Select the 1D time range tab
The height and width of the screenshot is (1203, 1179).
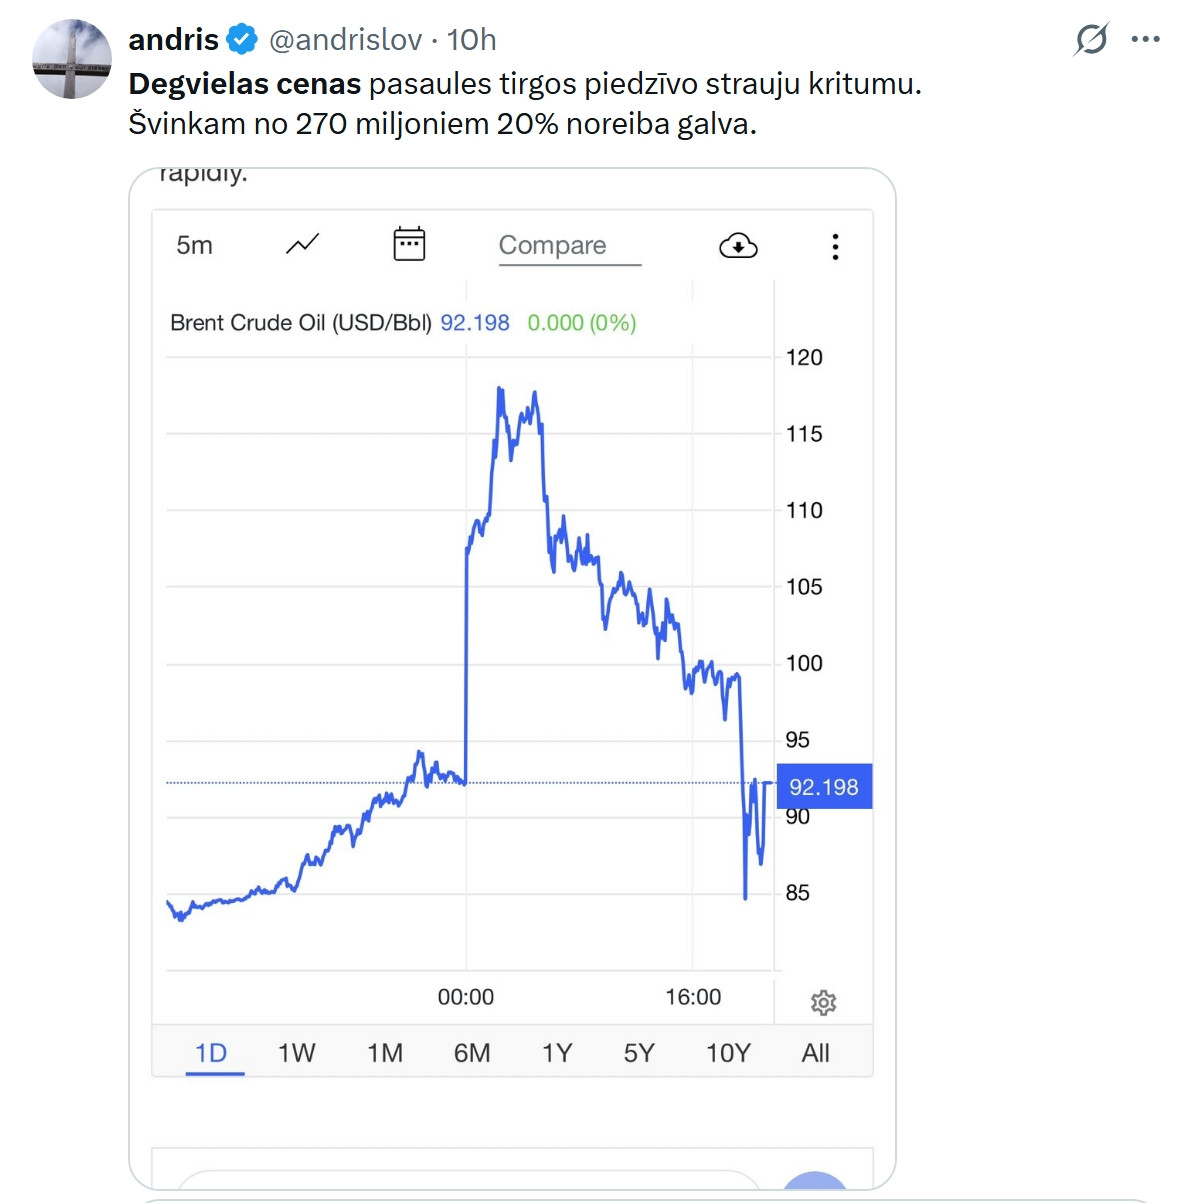click(211, 1053)
